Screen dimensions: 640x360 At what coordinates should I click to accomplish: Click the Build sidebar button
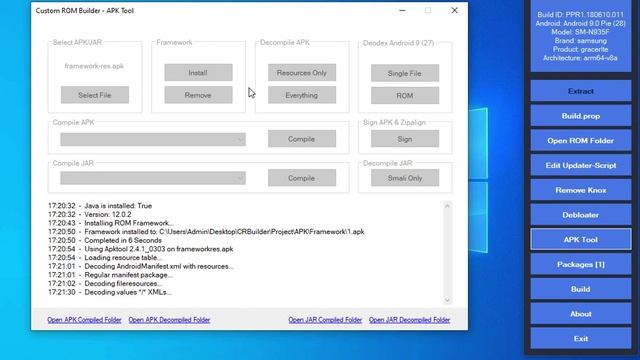click(x=580, y=289)
